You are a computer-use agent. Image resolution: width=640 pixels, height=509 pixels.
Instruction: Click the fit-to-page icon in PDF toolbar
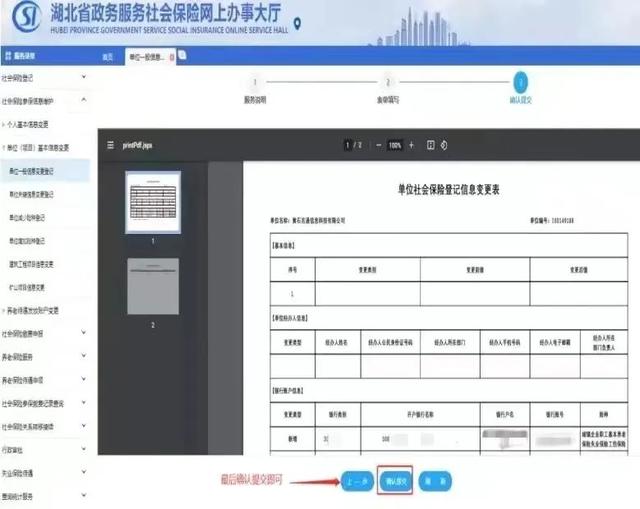(x=431, y=145)
